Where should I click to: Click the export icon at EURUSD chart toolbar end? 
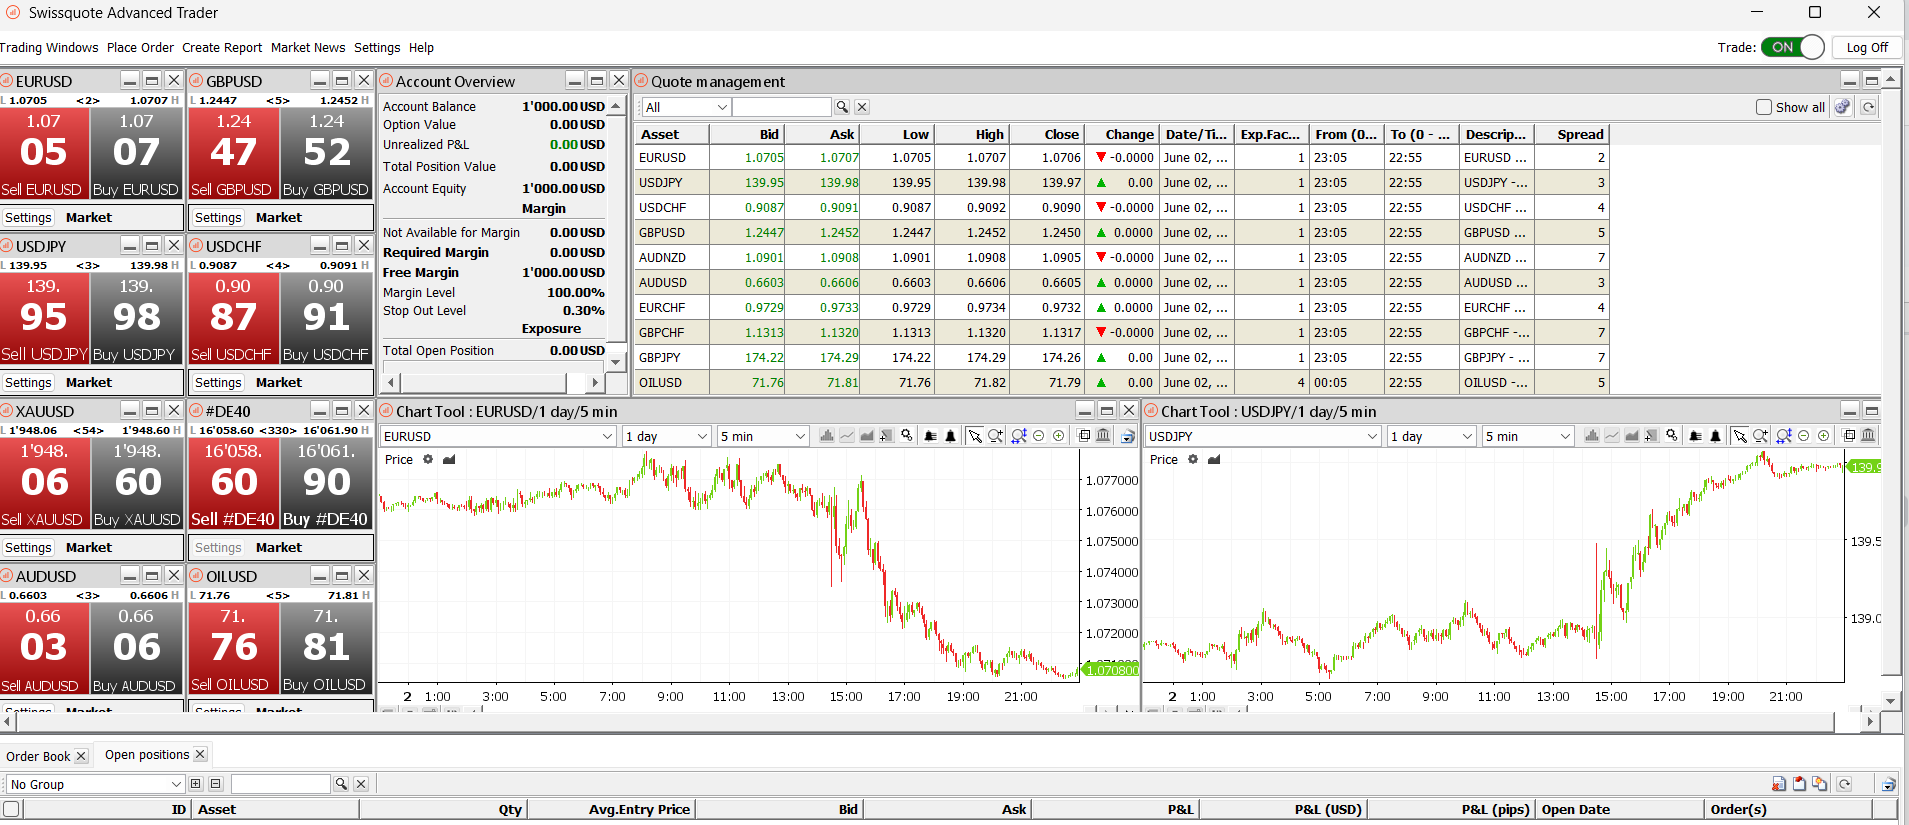[1128, 436]
